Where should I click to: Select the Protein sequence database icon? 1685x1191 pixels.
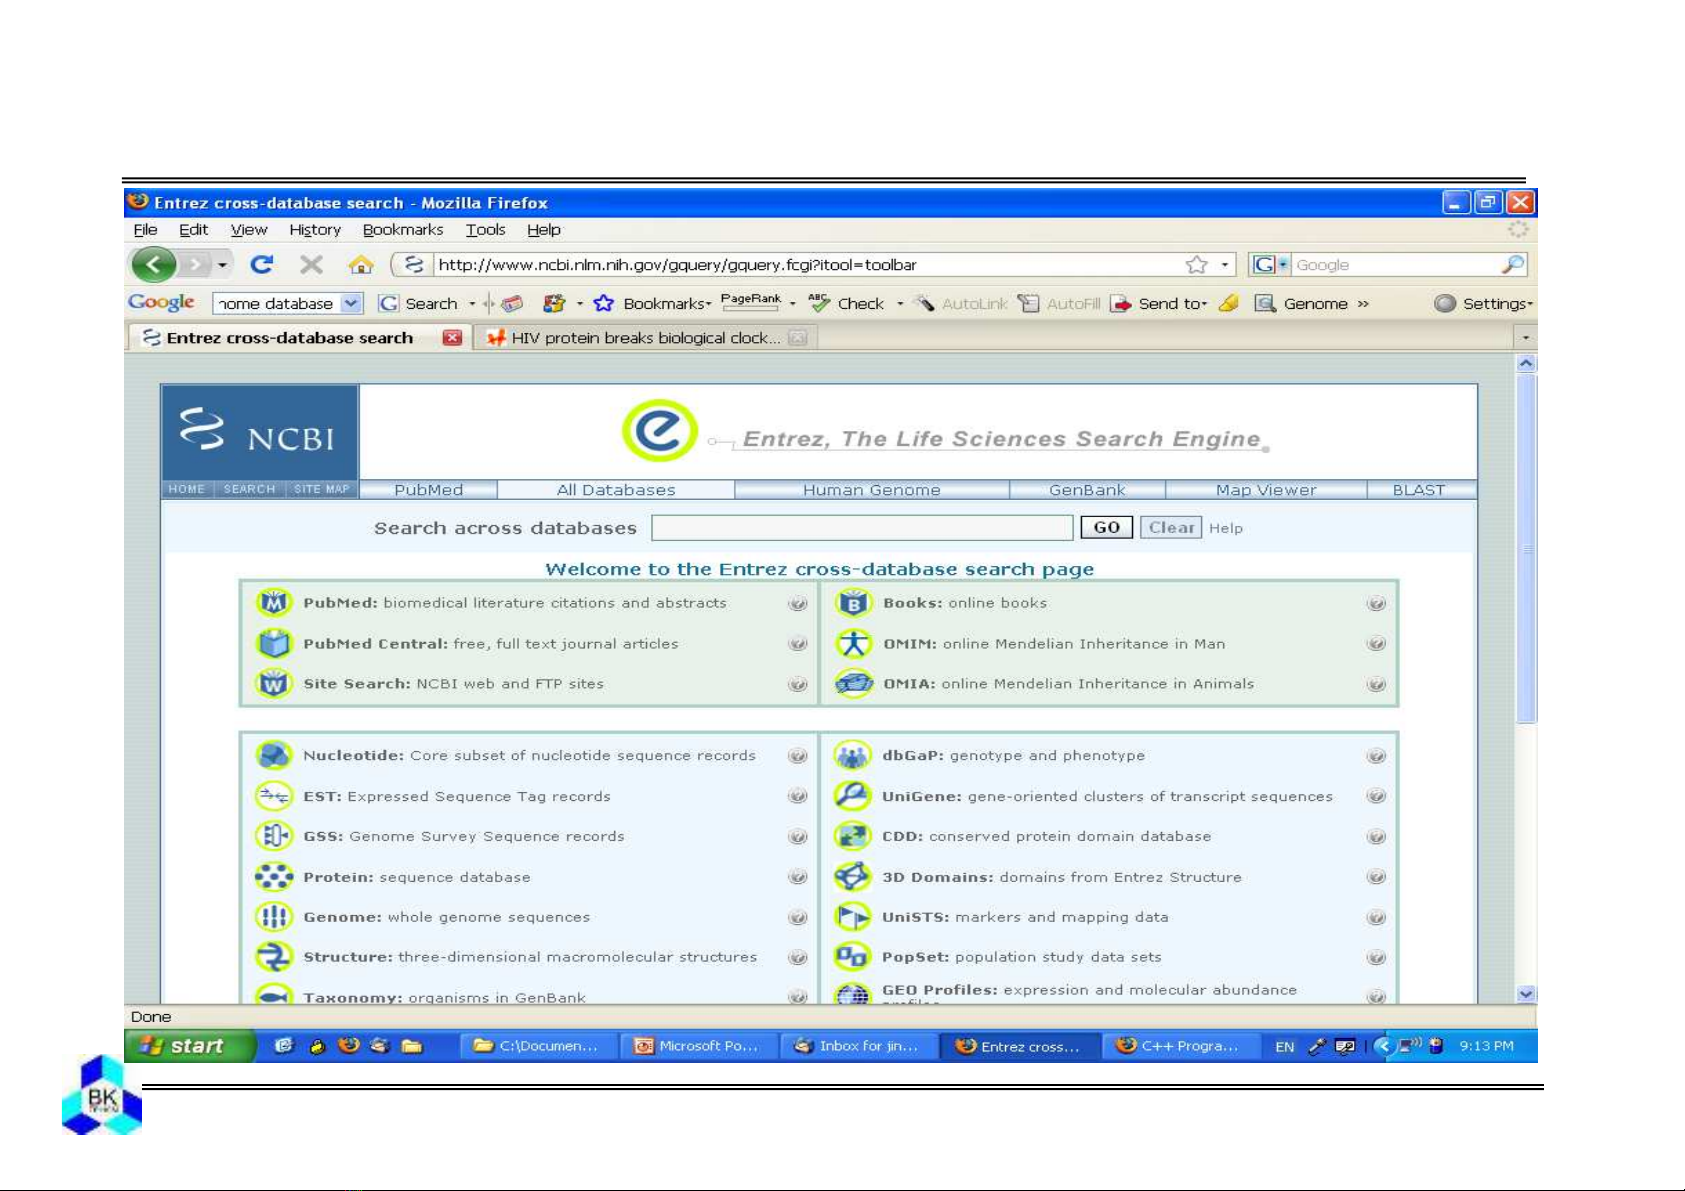click(x=273, y=877)
